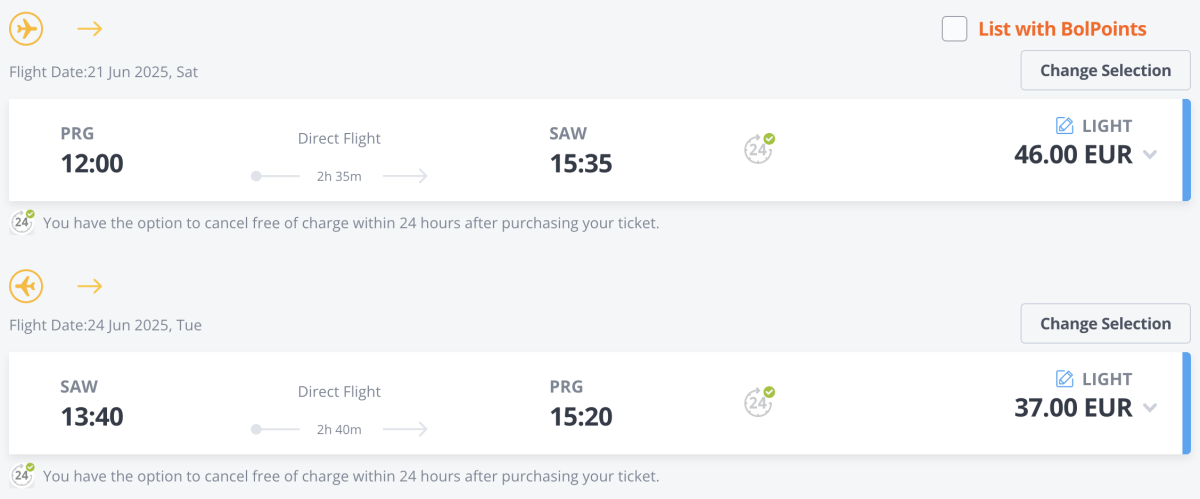Click the outbound flight plane icon
The image size is (1200, 499).
click(26, 29)
